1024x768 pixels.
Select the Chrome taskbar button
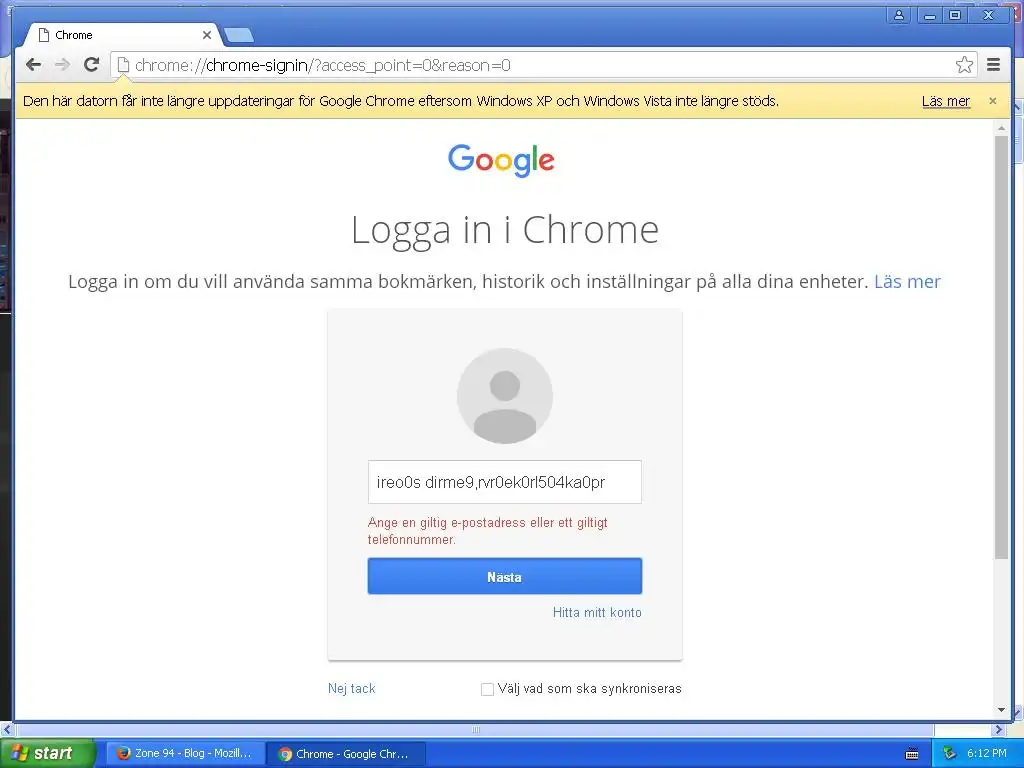point(347,753)
